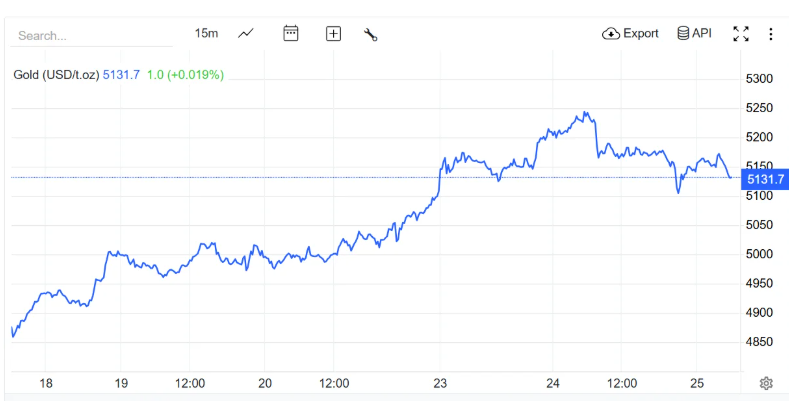Expand the 15m interval dropdown
789x401 pixels.
(206, 33)
